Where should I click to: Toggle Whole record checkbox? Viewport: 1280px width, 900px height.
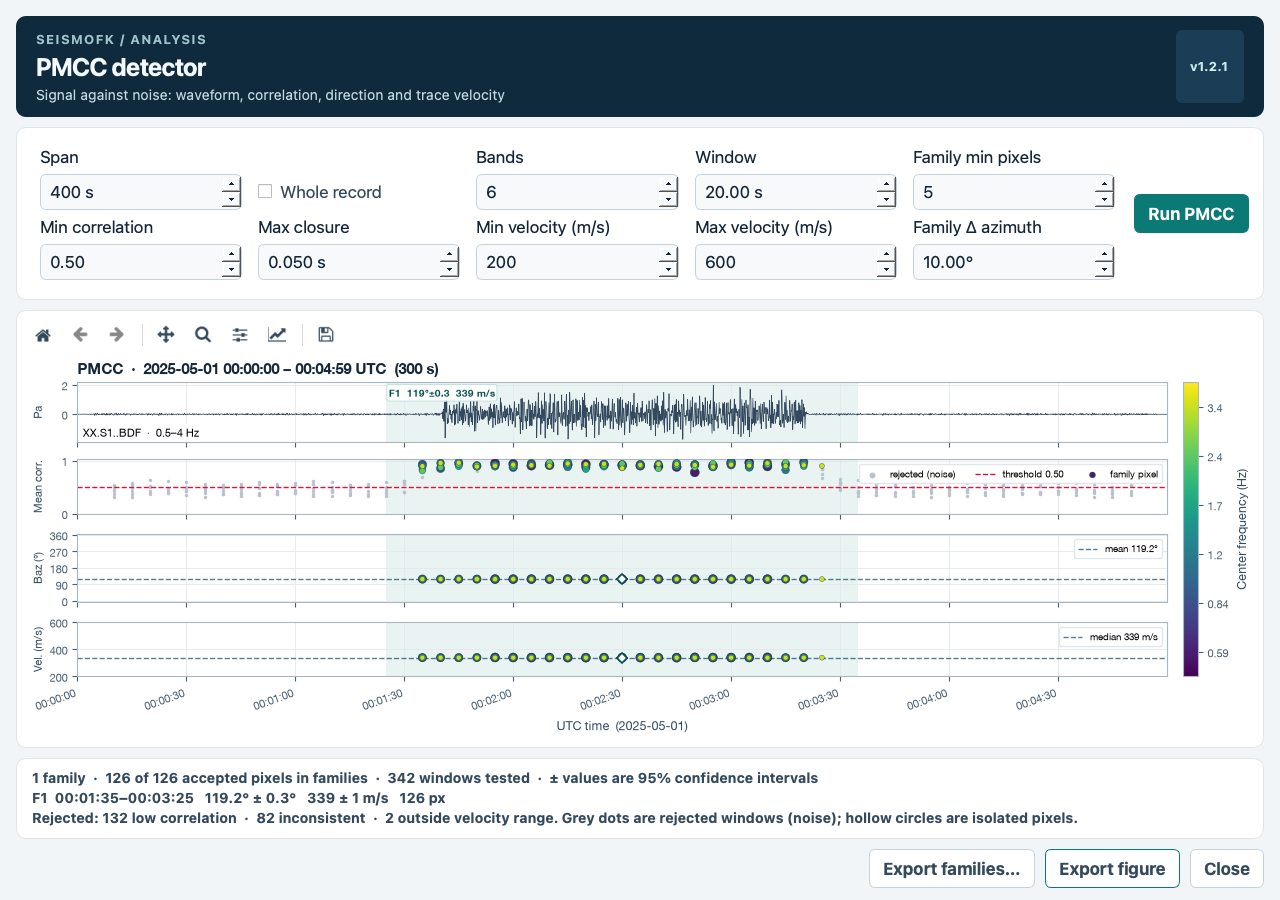(265, 191)
